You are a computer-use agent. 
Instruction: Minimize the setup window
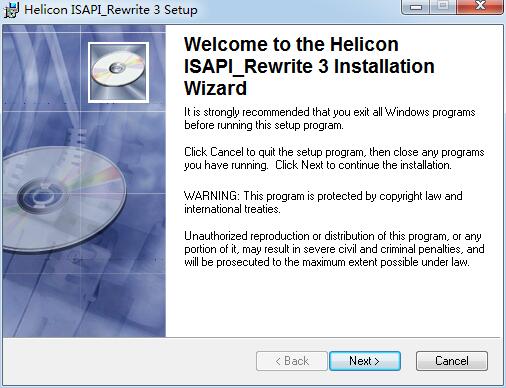tap(416, 7)
